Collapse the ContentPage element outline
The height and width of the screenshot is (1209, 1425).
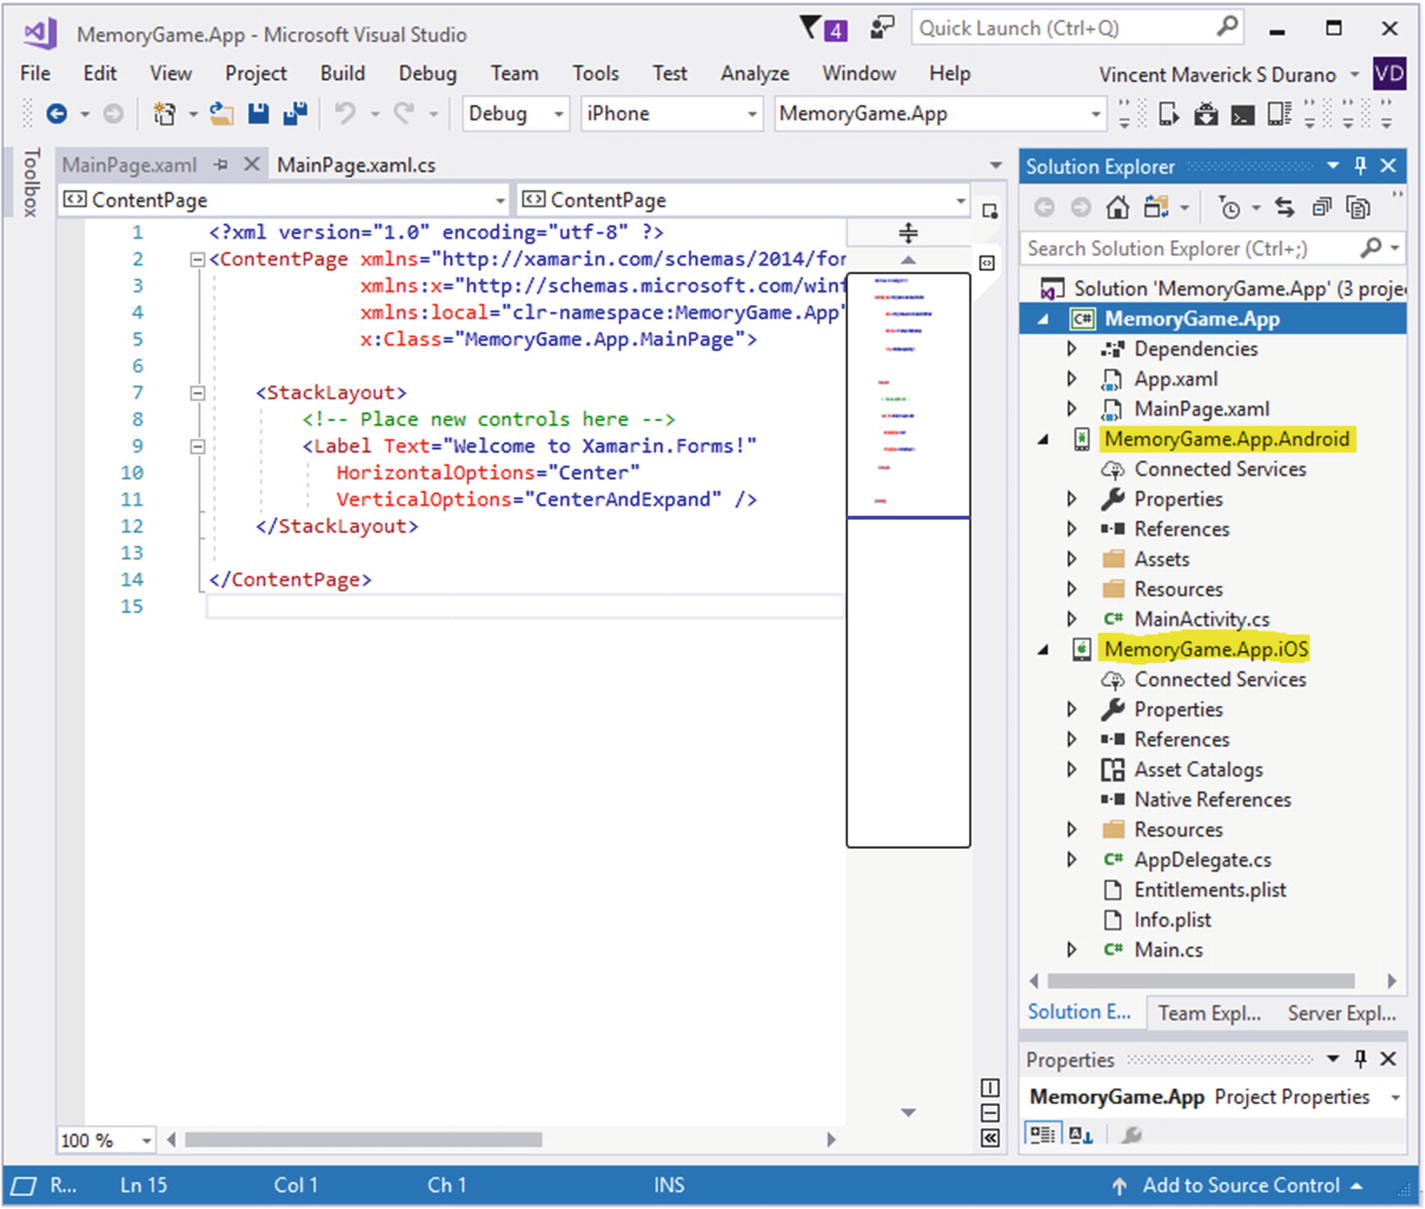(198, 259)
